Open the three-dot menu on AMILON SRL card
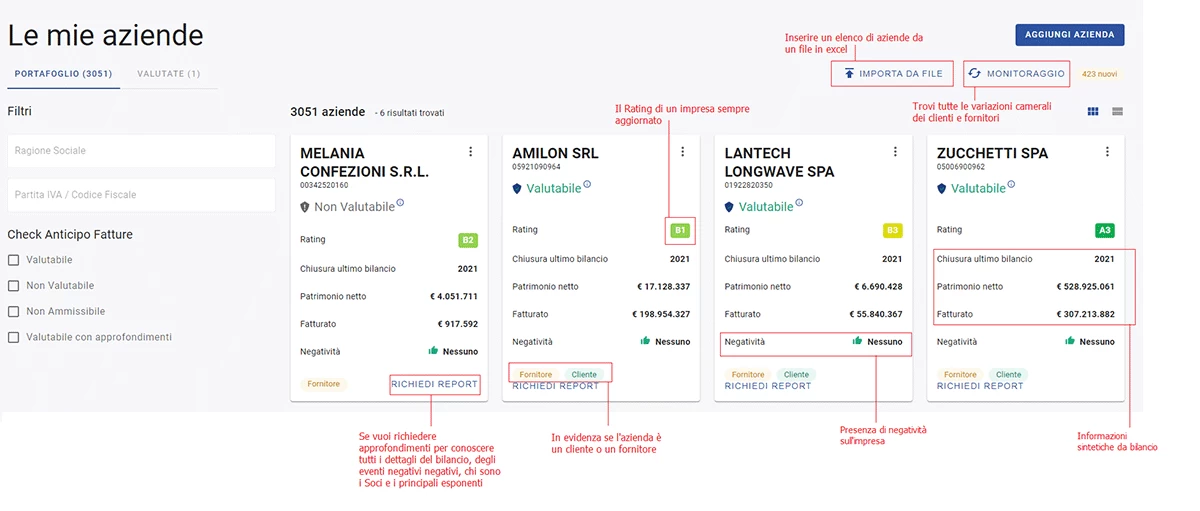The height and width of the screenshot is (511, 1200). point(683,152)
